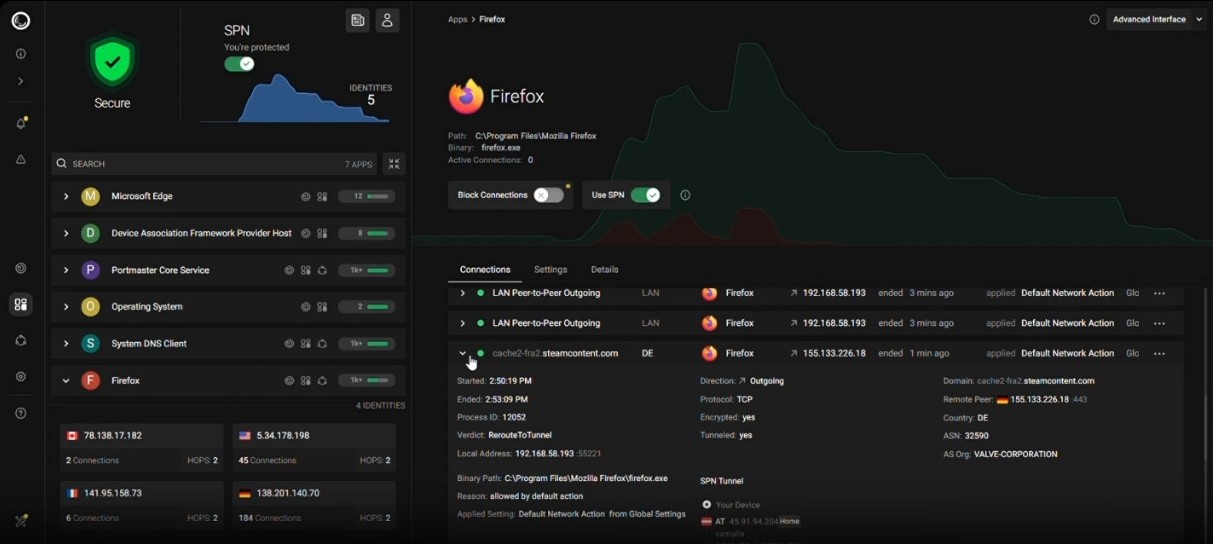The width and height of the screenshot is (1213, 544).
Task: Click the ASN 32590 value
Action: pos(976,435)
